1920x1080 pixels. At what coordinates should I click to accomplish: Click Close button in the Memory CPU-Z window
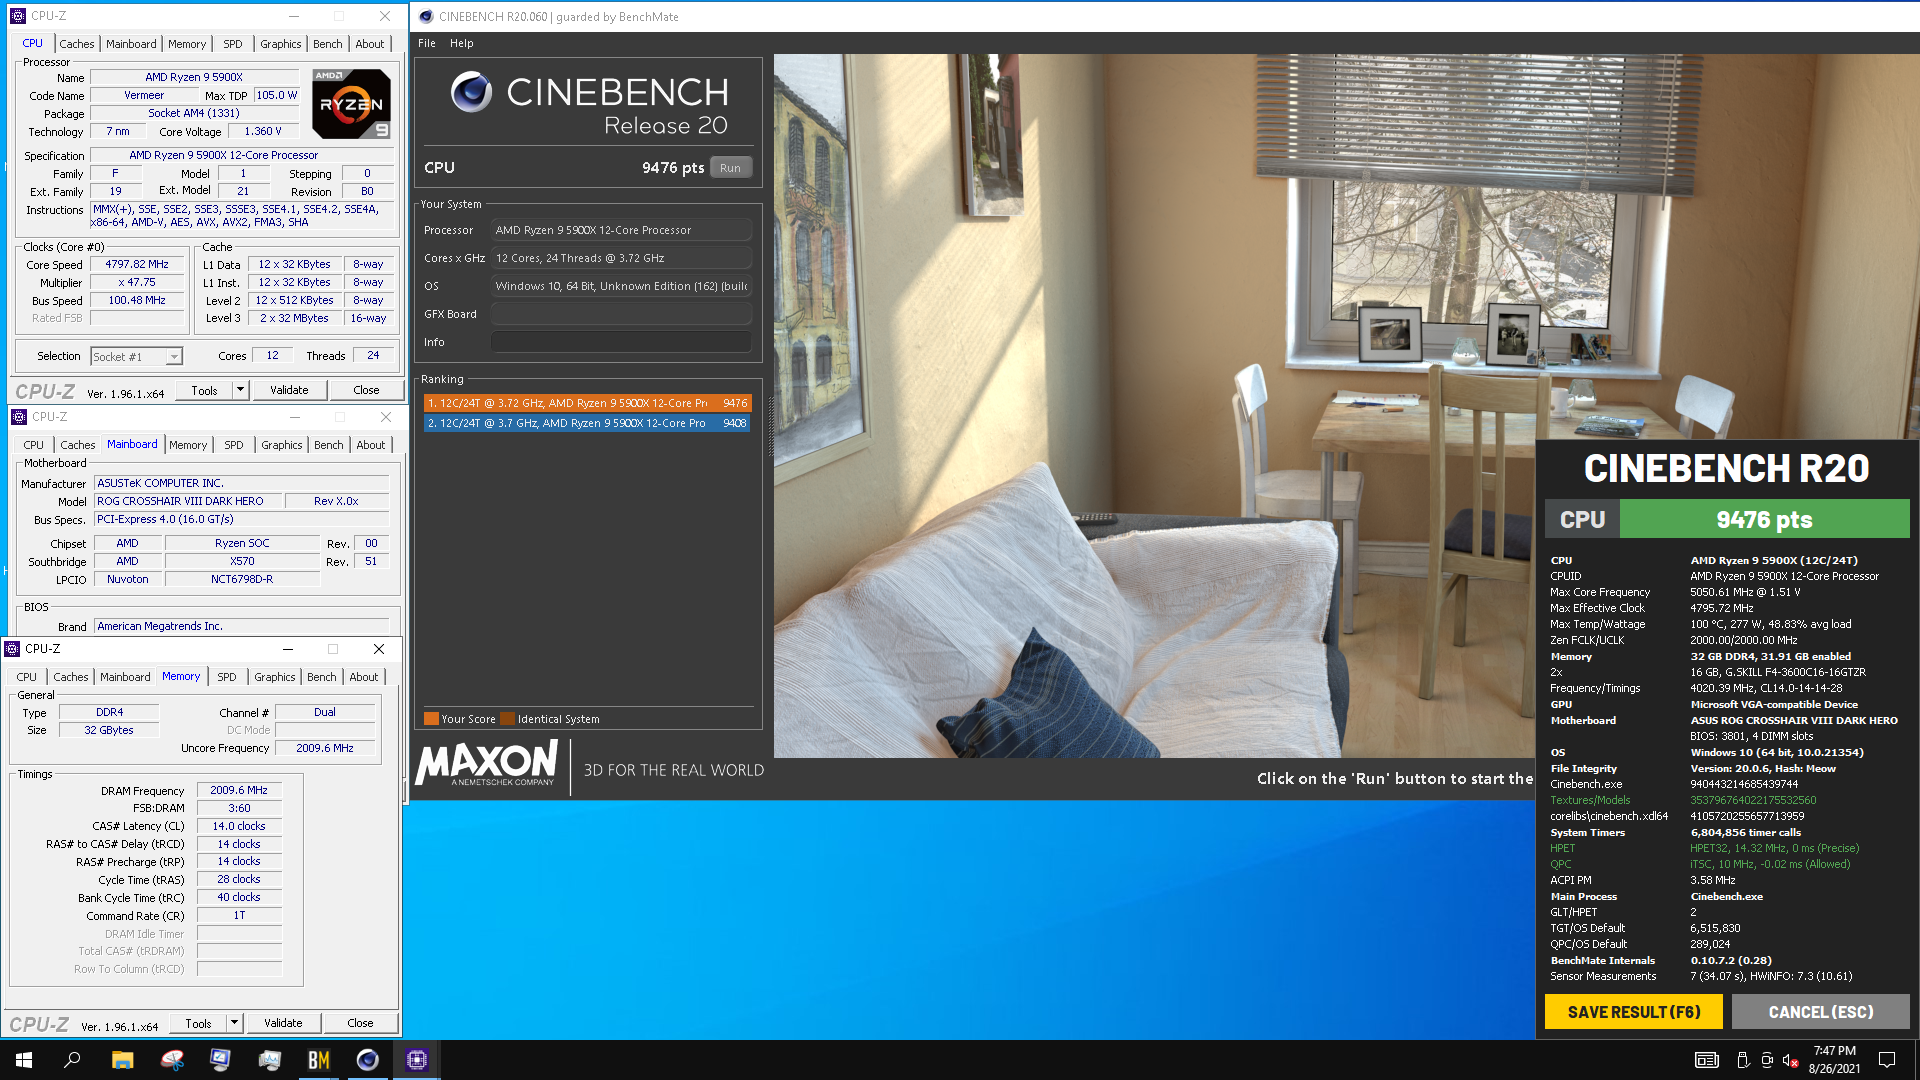coord(360,1023)
